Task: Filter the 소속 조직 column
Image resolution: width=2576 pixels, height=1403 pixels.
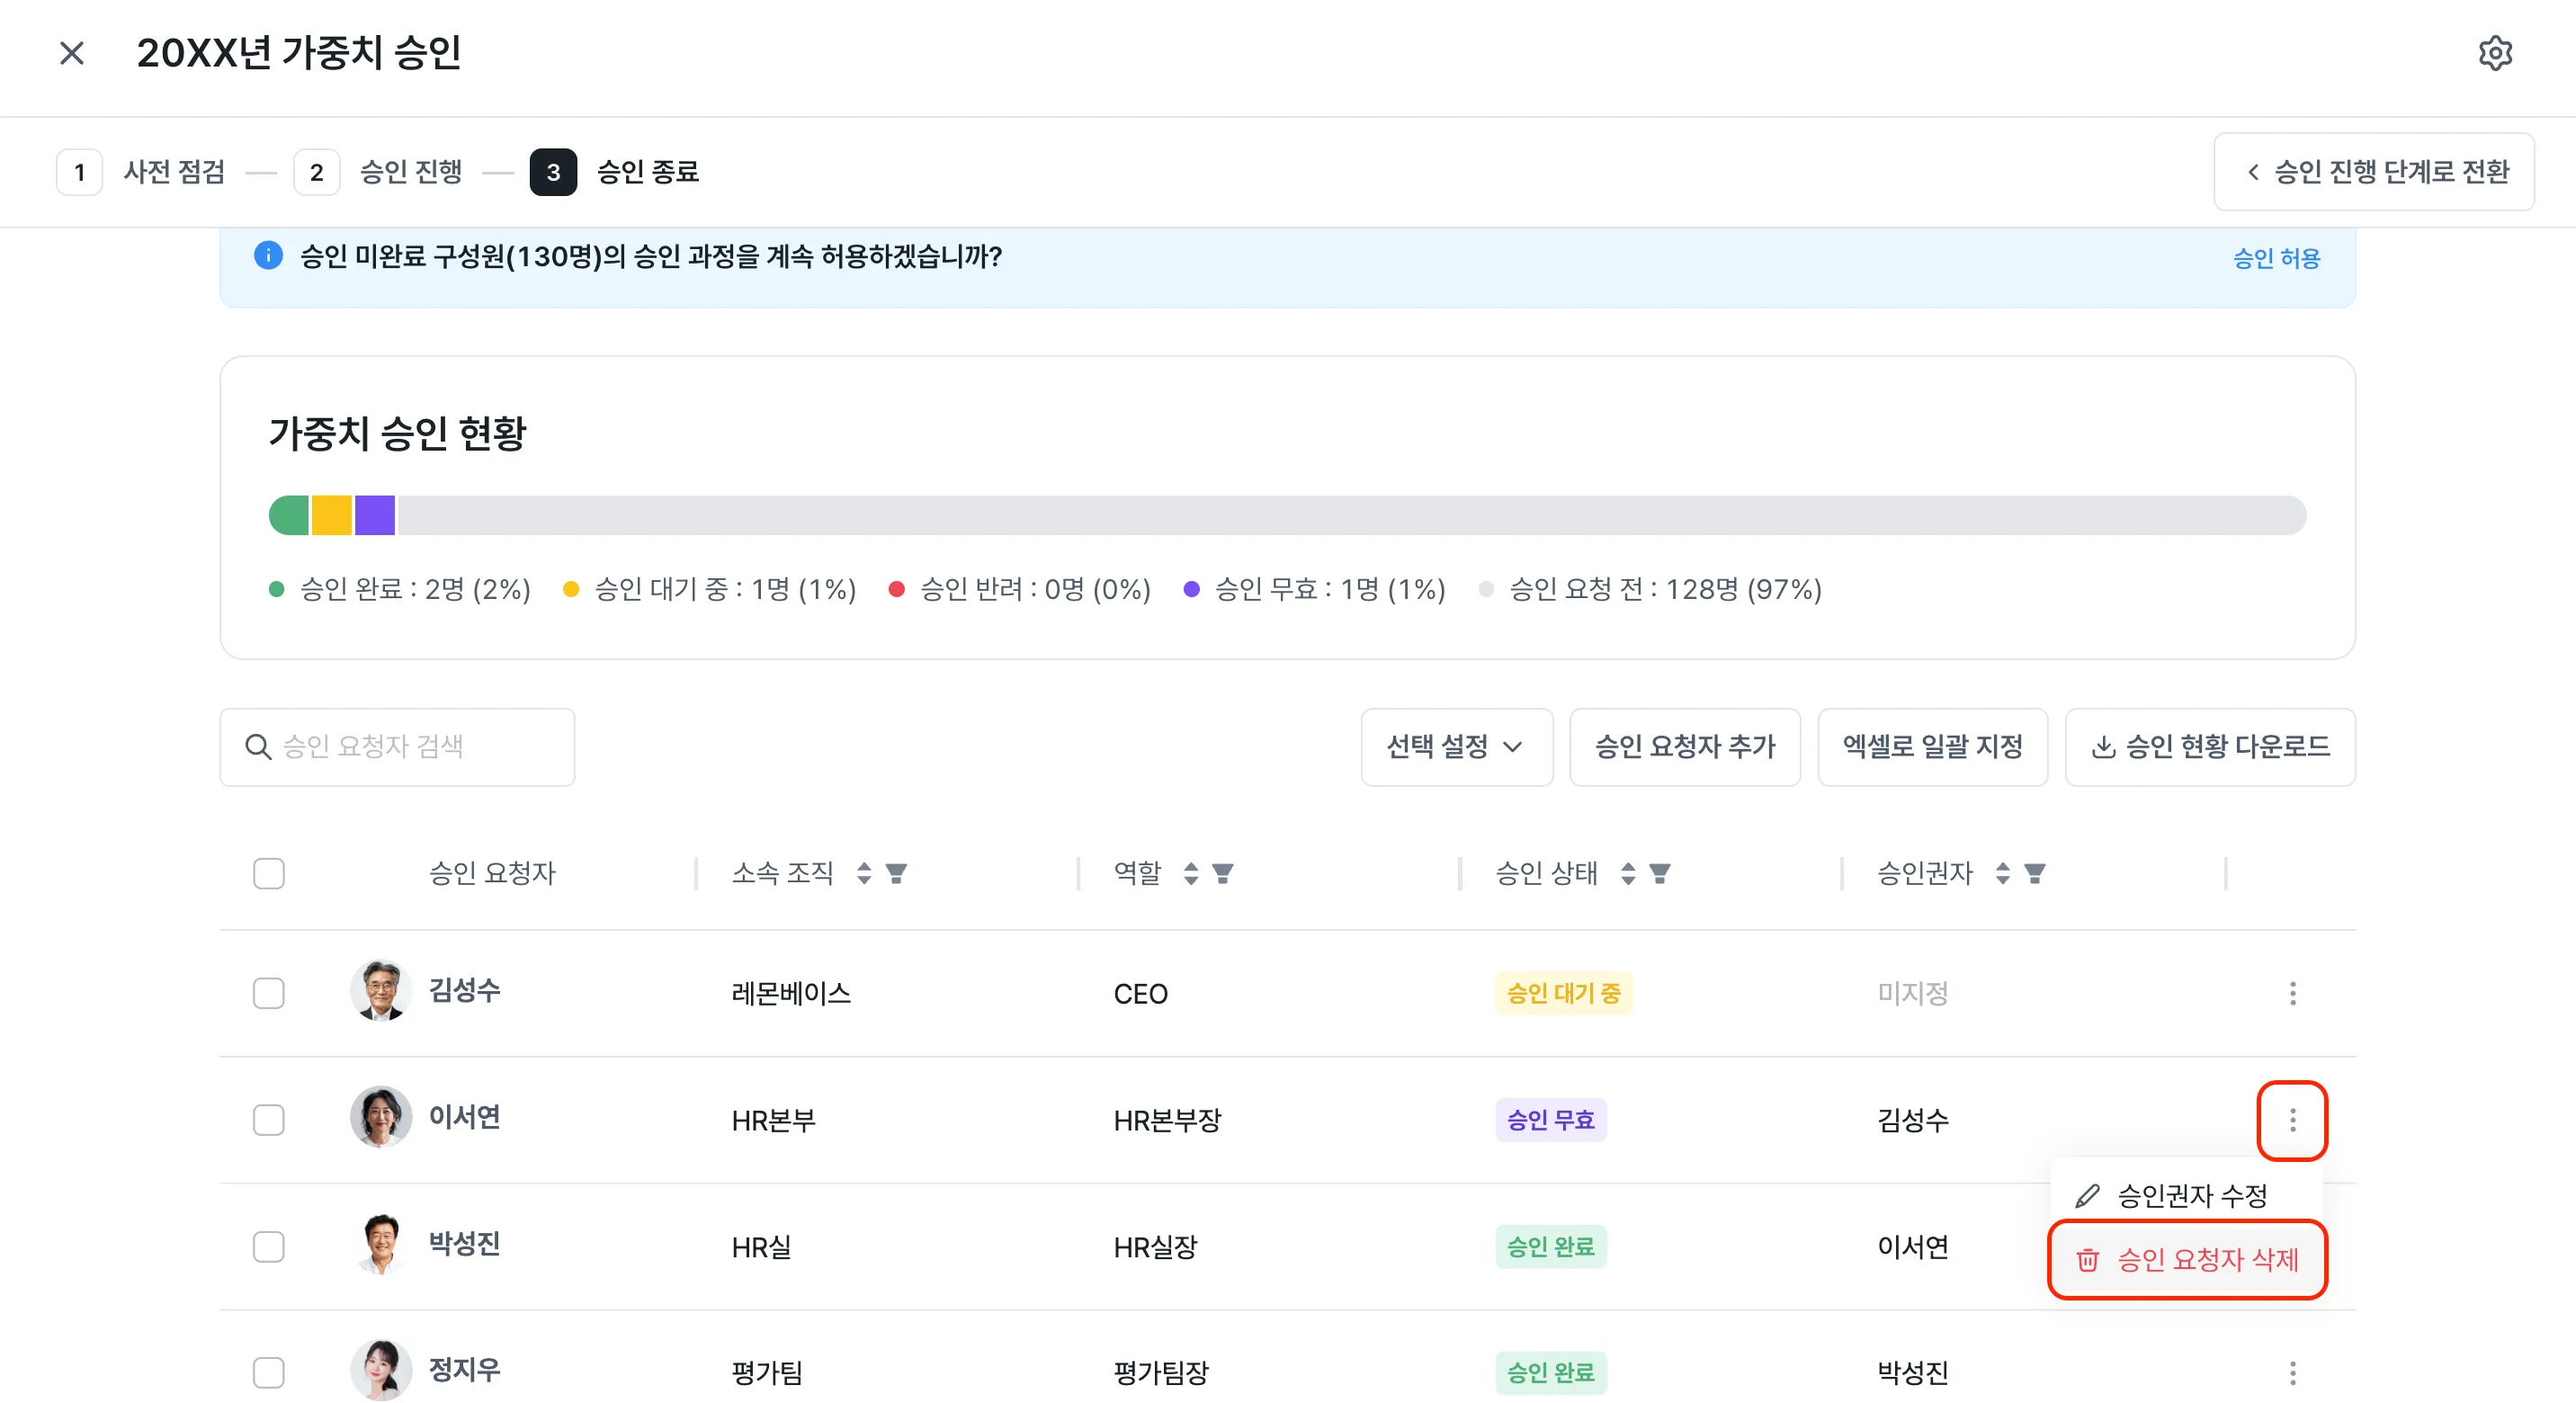Action: click(896, 873)
